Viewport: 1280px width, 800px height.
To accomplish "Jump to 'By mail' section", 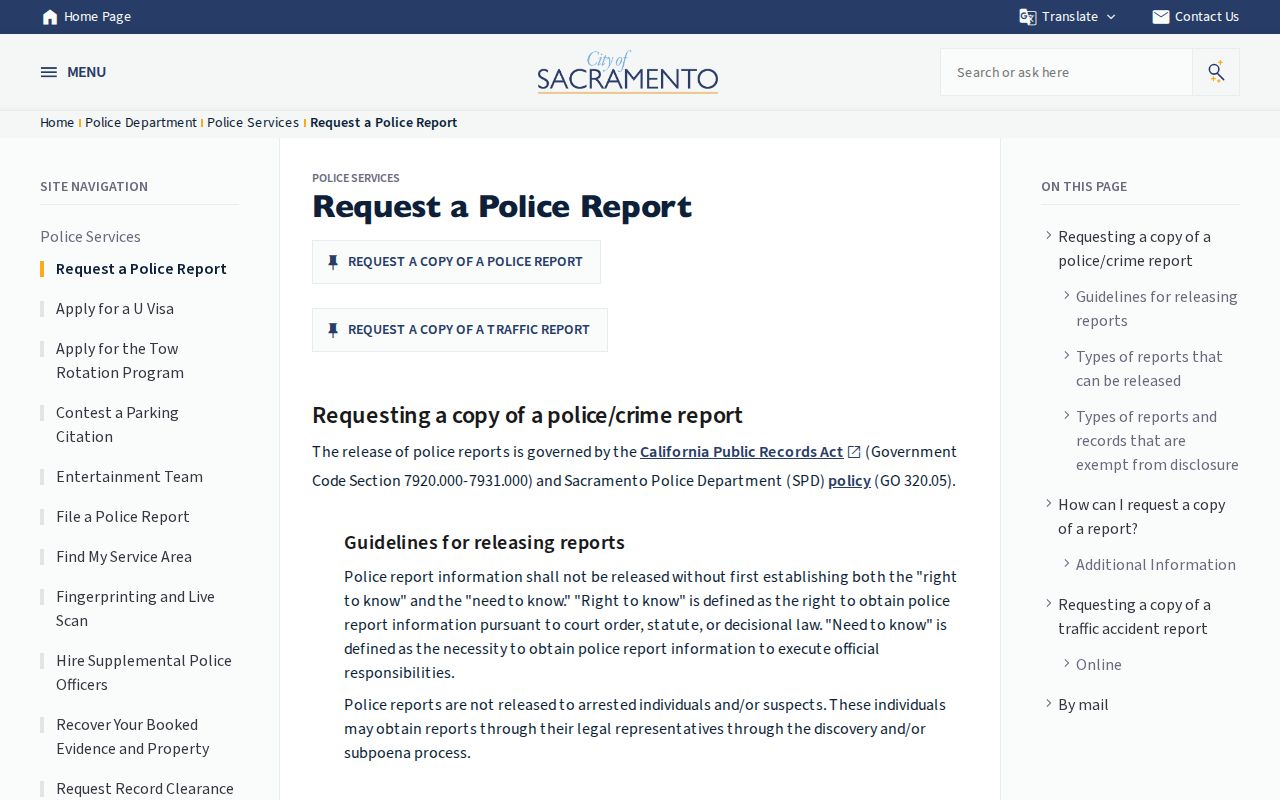I will pyautogui.click(x=1083, y=705).
